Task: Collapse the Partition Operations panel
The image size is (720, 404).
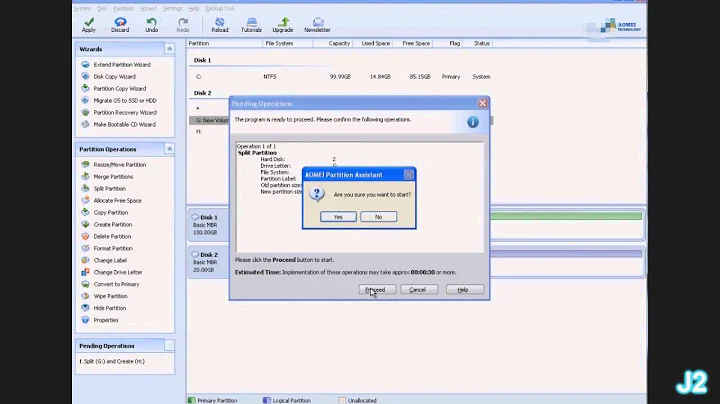Action: pyautogui.click(x=169, y=149)
